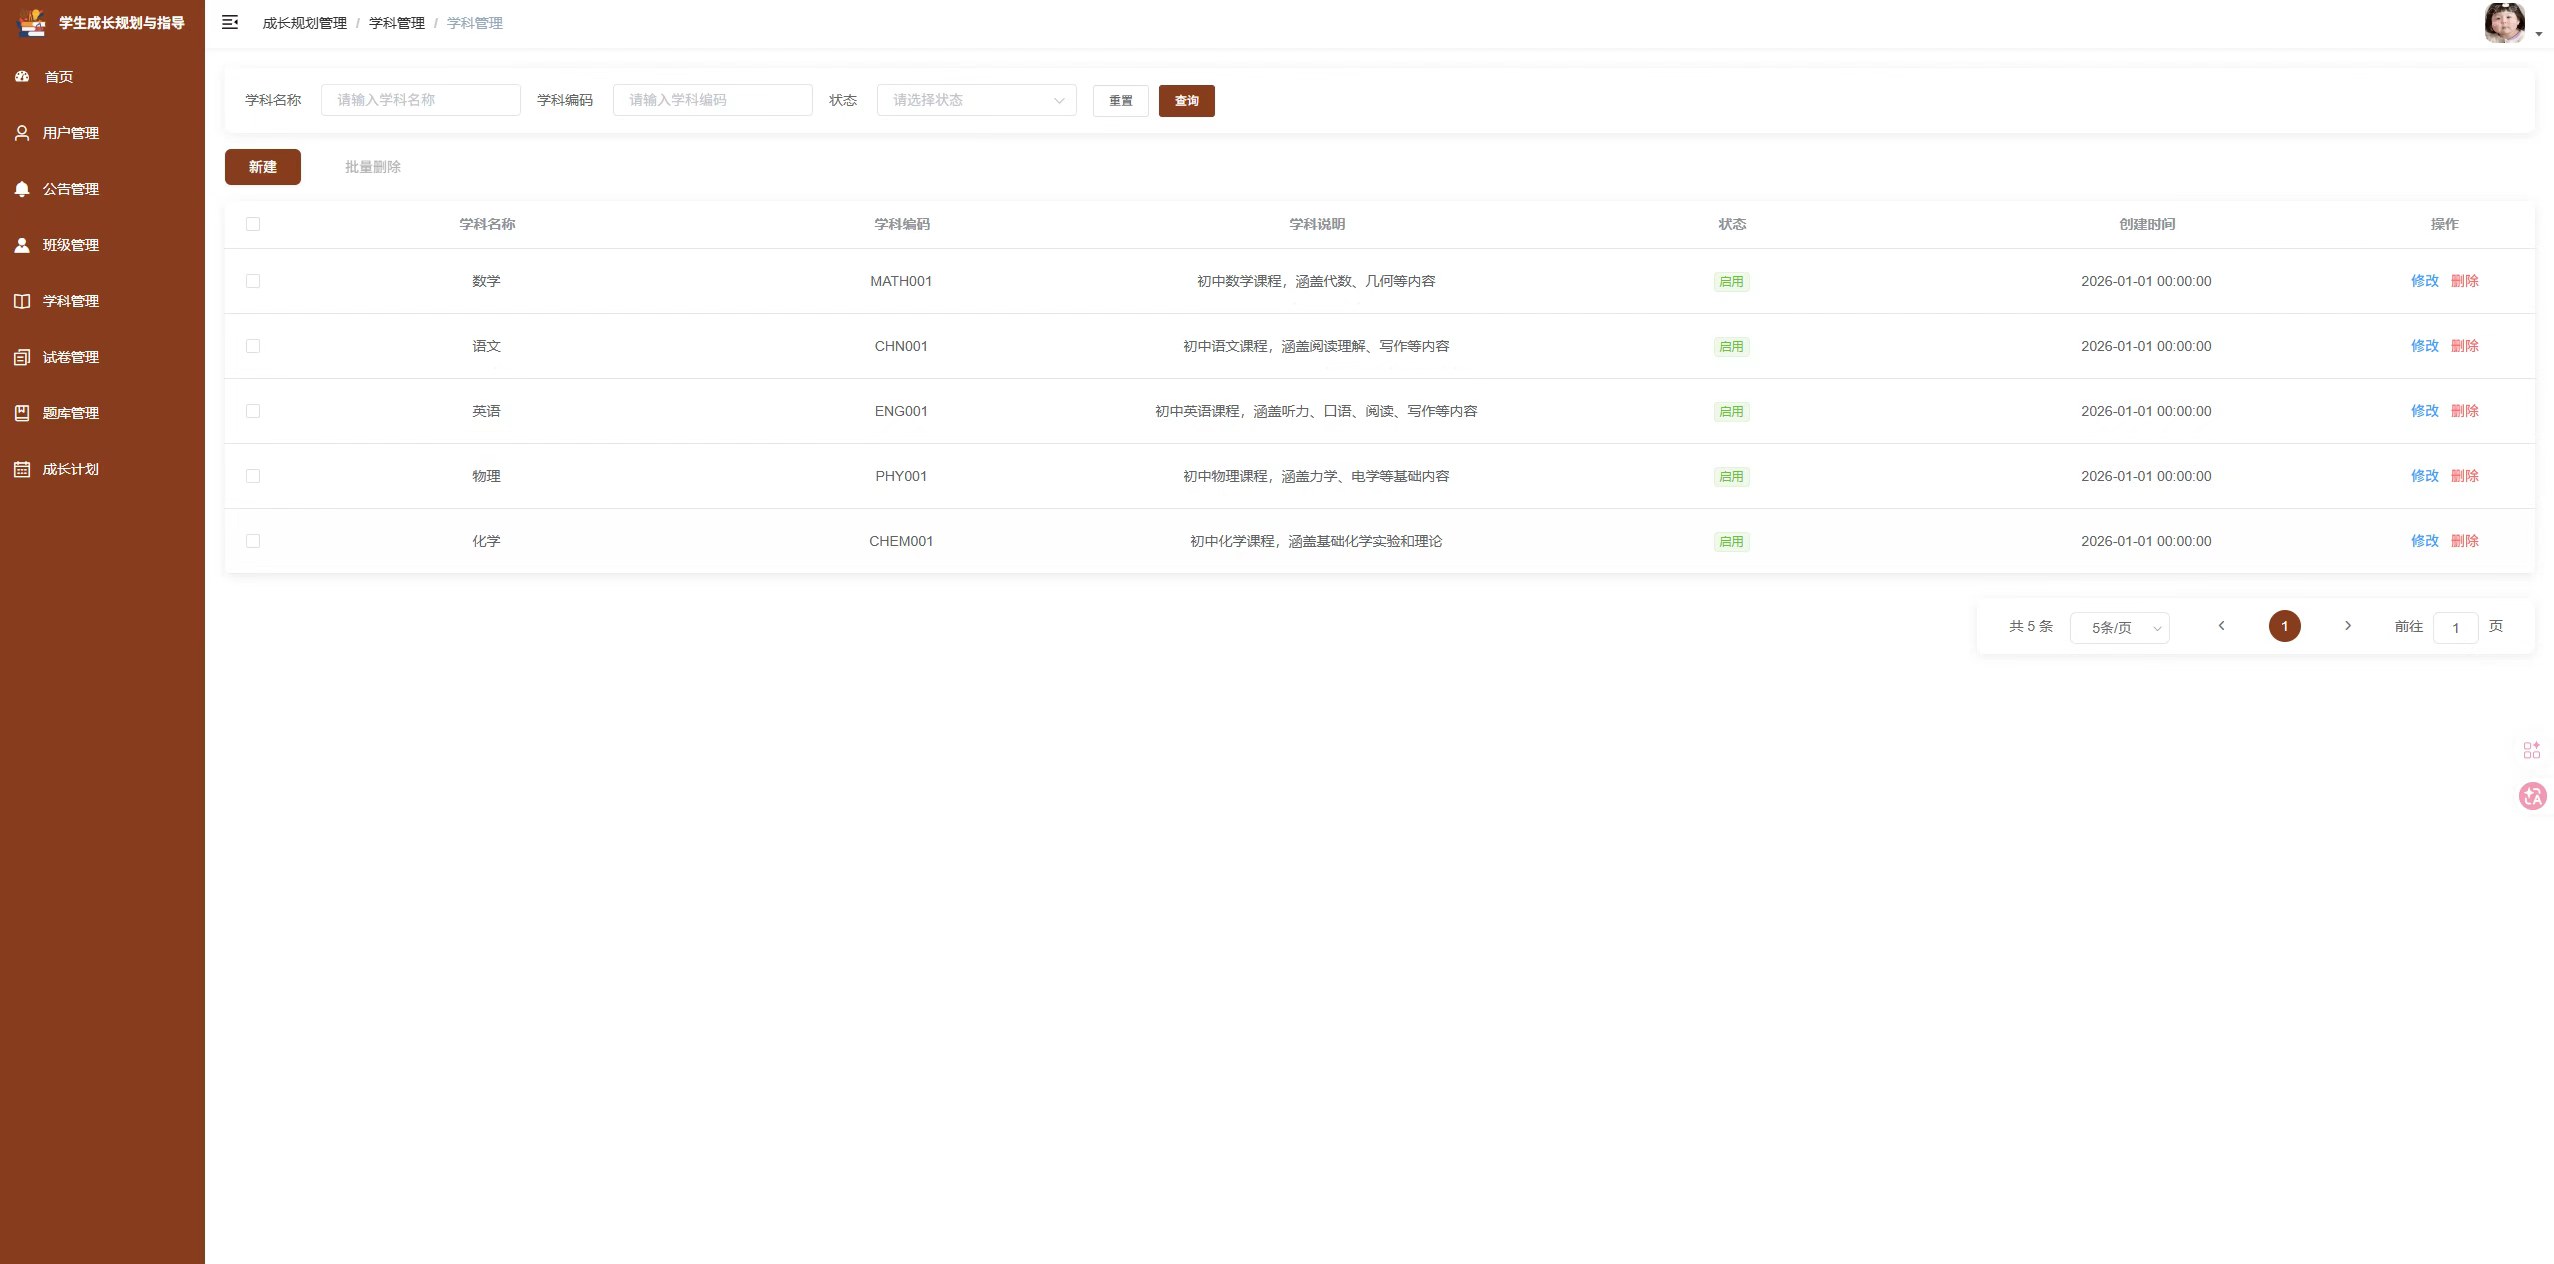Screen dimensions: 2554x1264
Task: Click 修改 for the 化学 row
Action: point(2424,541)
